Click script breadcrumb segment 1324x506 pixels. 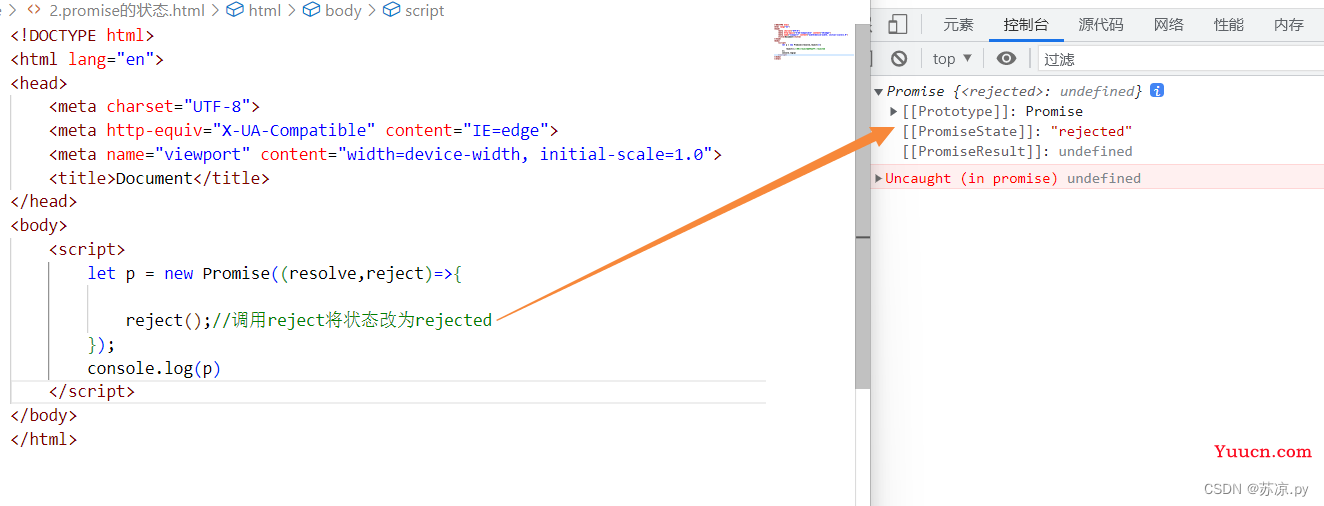[425, 10]
